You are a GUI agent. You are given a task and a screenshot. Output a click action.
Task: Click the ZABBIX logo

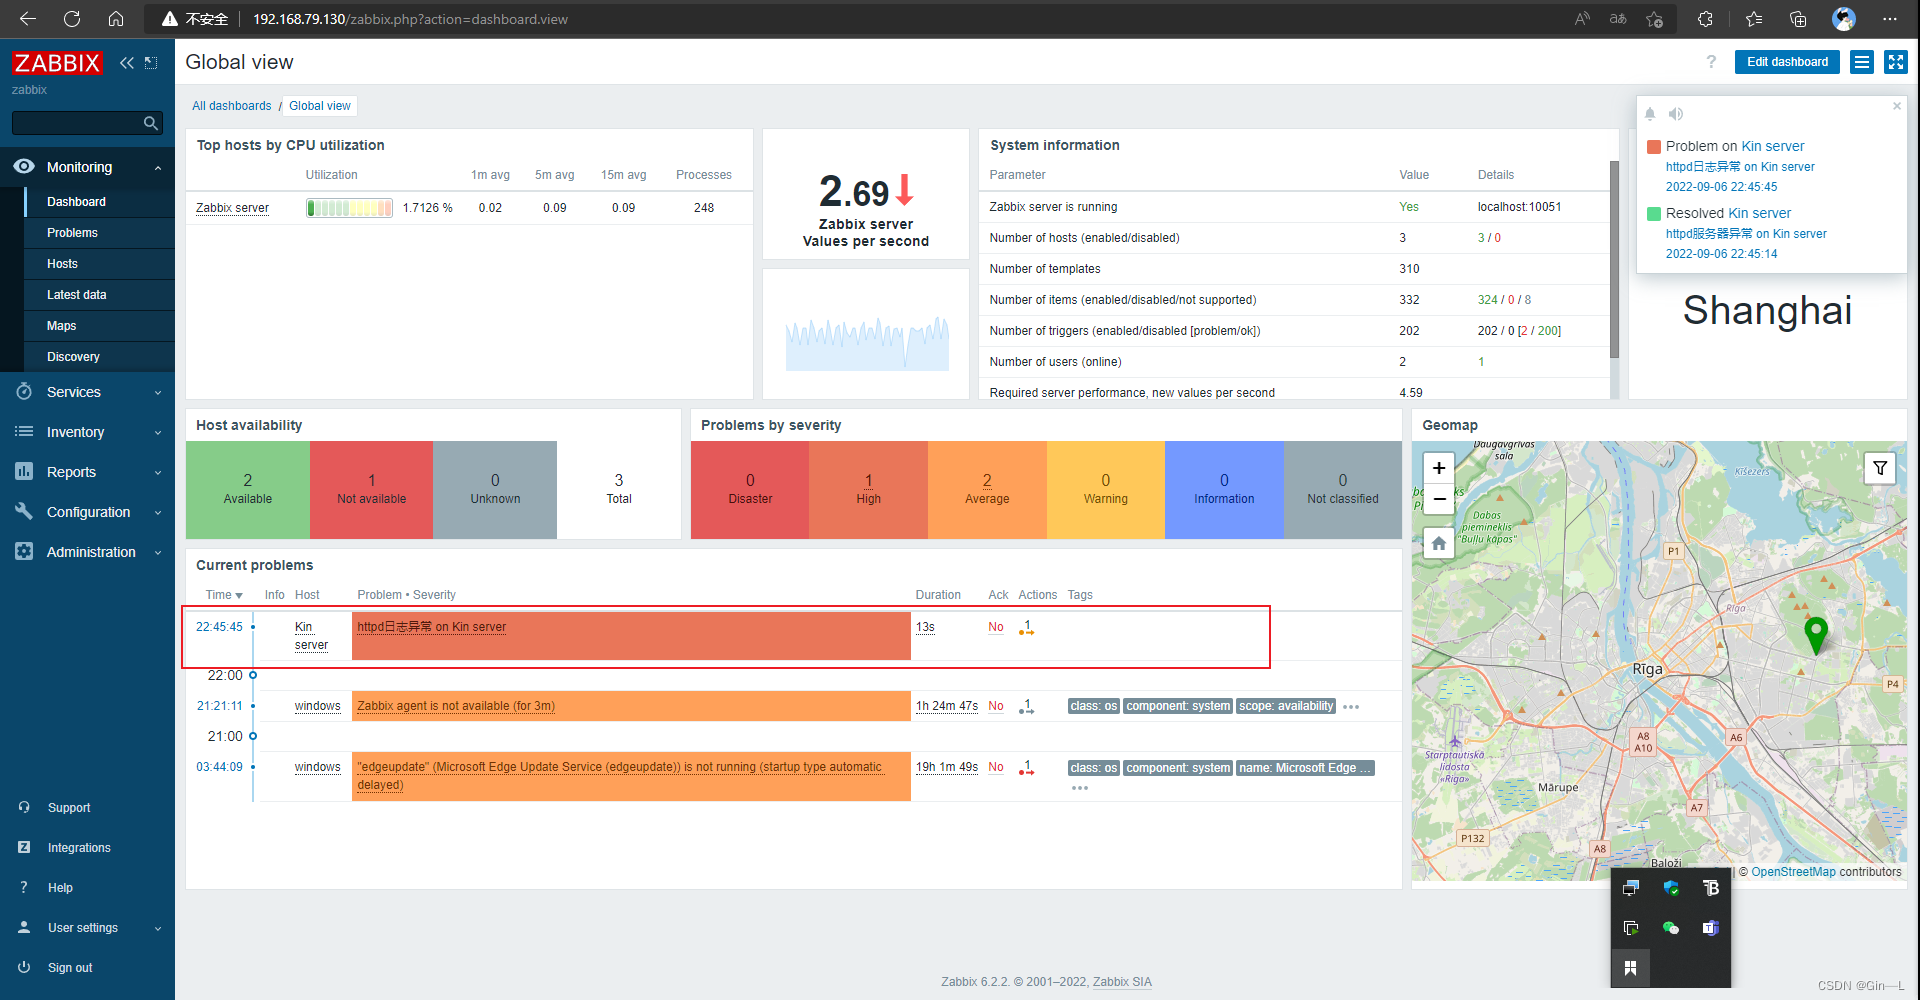(x=57, y=63)
